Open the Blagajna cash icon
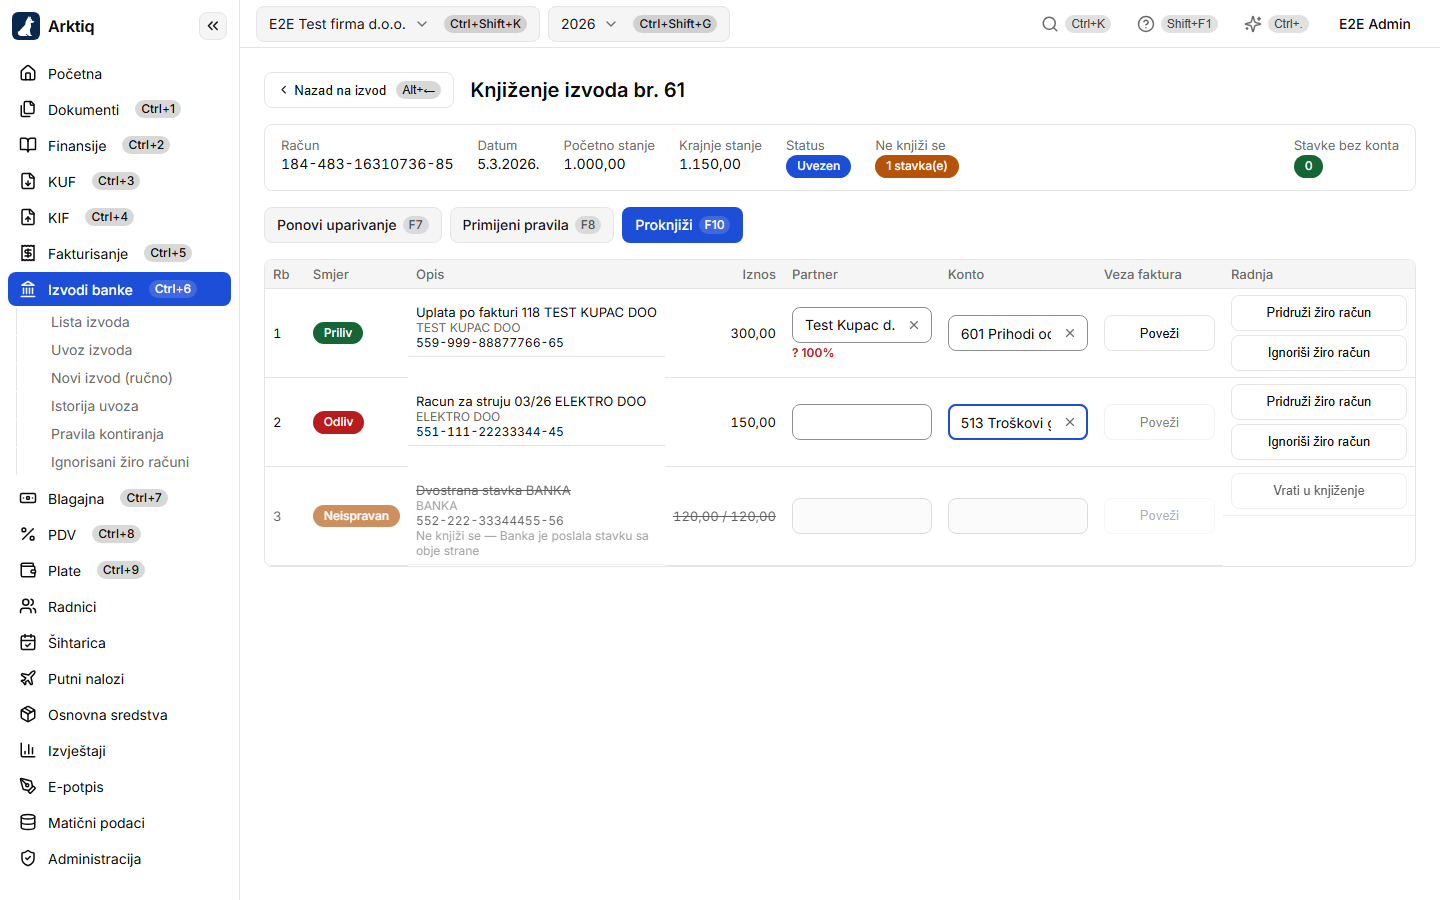 click(x=28, y=498)
